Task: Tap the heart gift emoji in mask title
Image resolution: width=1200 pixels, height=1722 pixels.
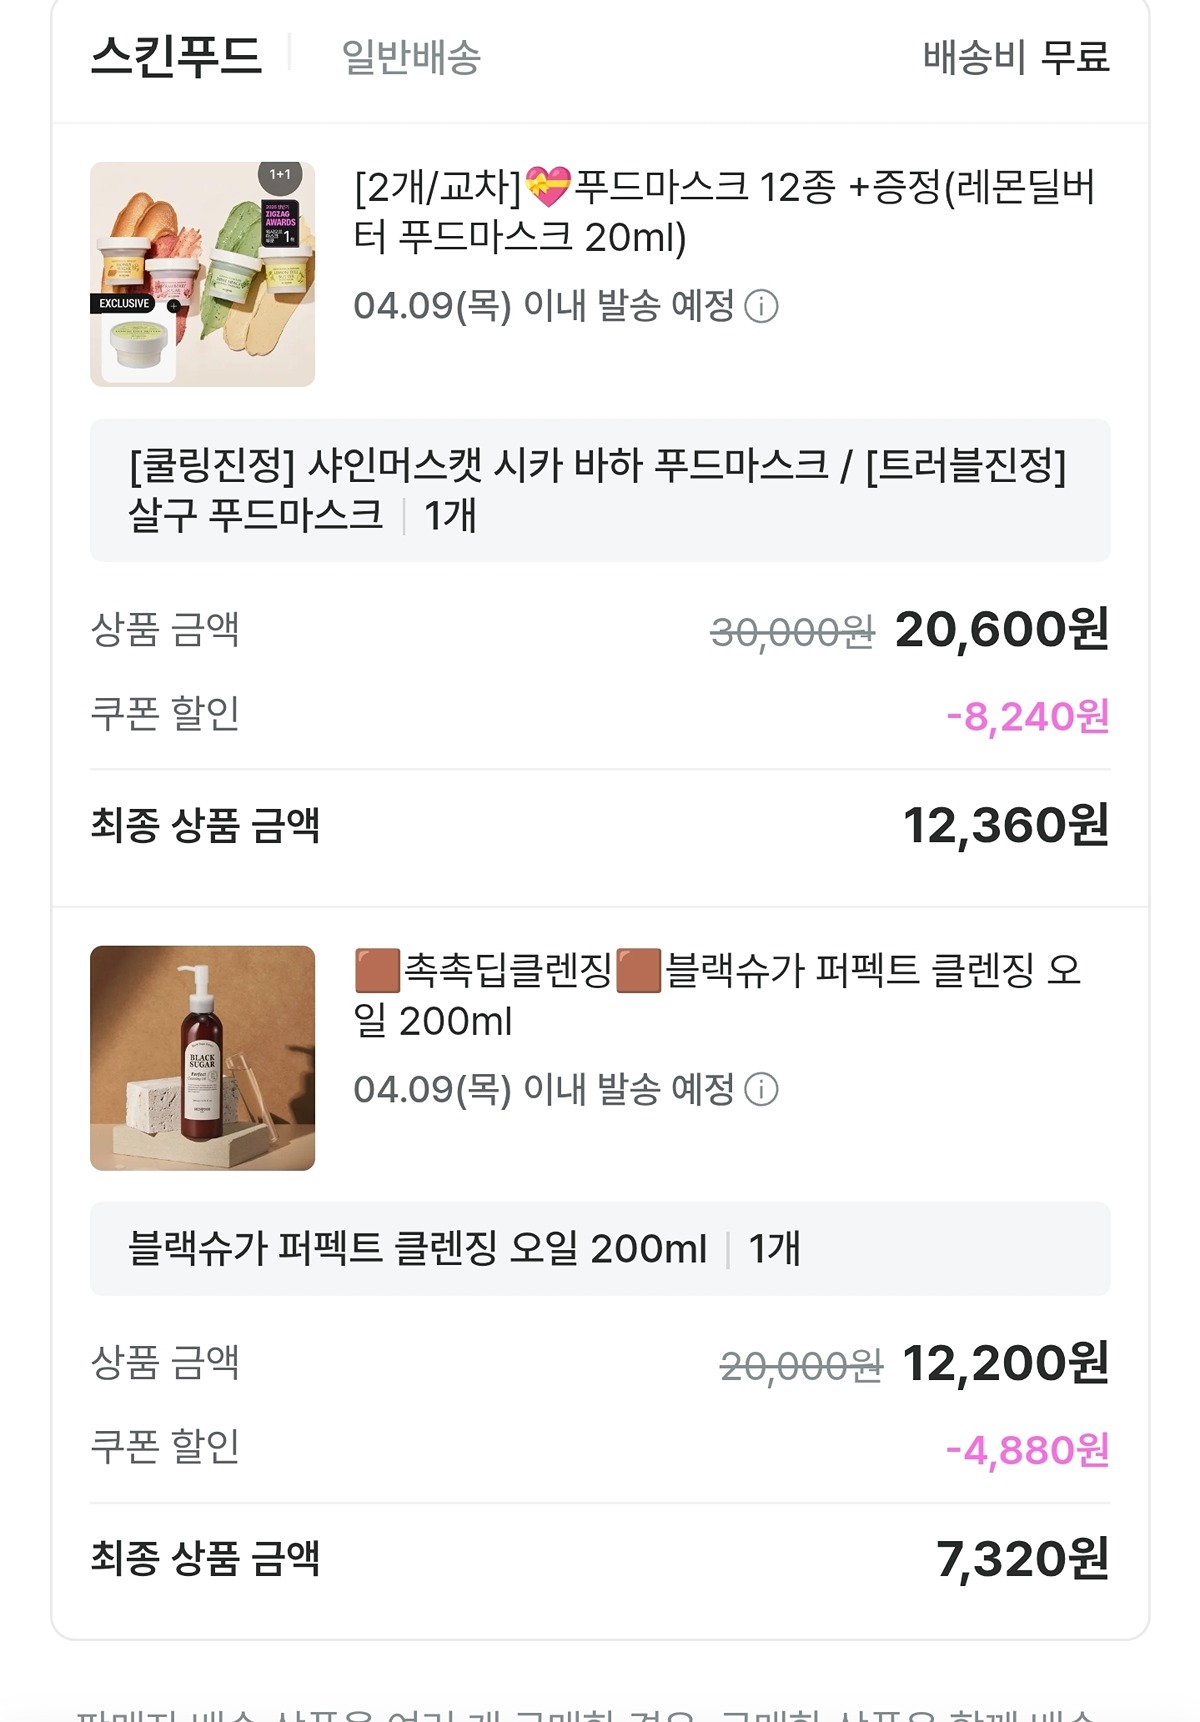Action: [x=548, y=187]
